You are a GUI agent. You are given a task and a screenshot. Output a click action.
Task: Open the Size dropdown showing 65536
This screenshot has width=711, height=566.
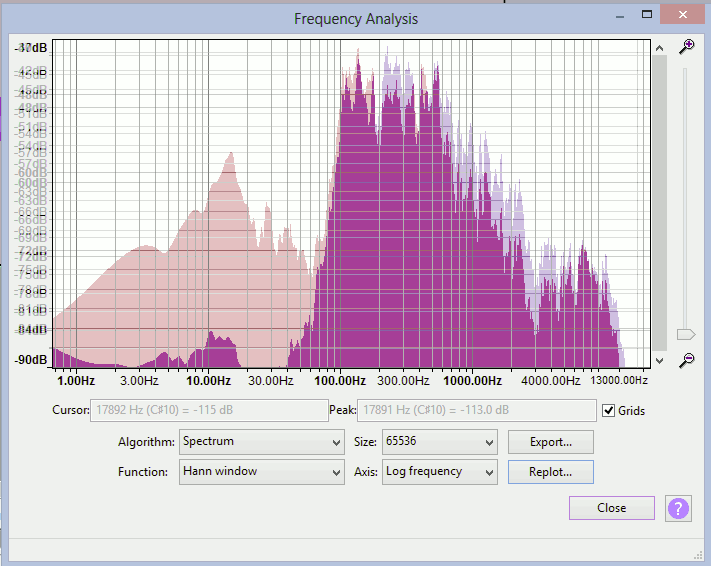439,442
